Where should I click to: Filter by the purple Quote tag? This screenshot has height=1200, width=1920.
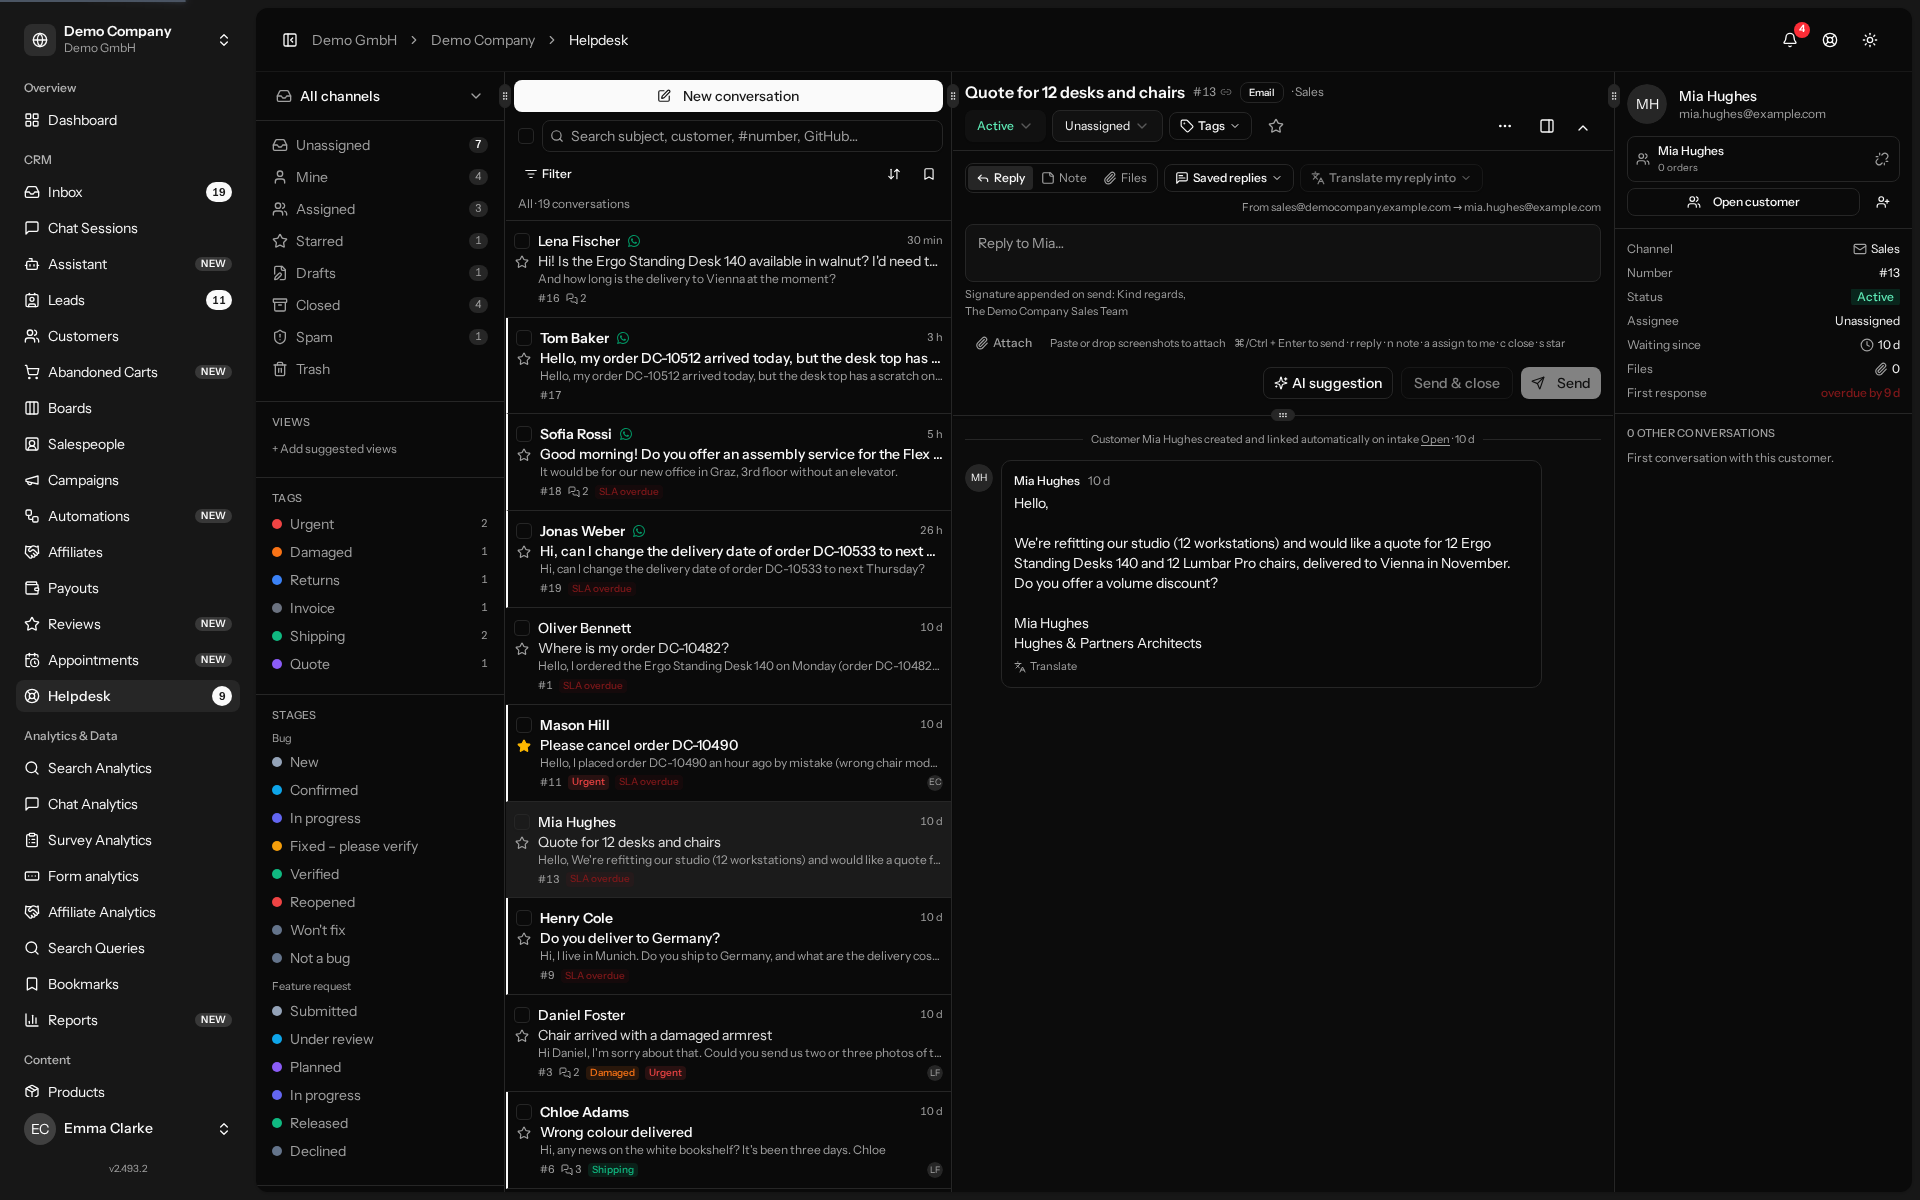click(x=380, y=664)
